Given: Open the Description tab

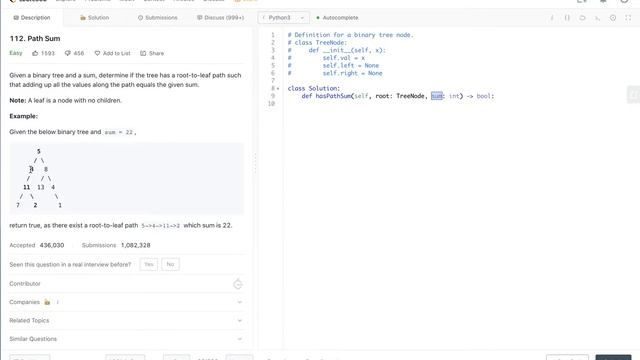Looking at the screenshot, I should click(x=32, y=18).
